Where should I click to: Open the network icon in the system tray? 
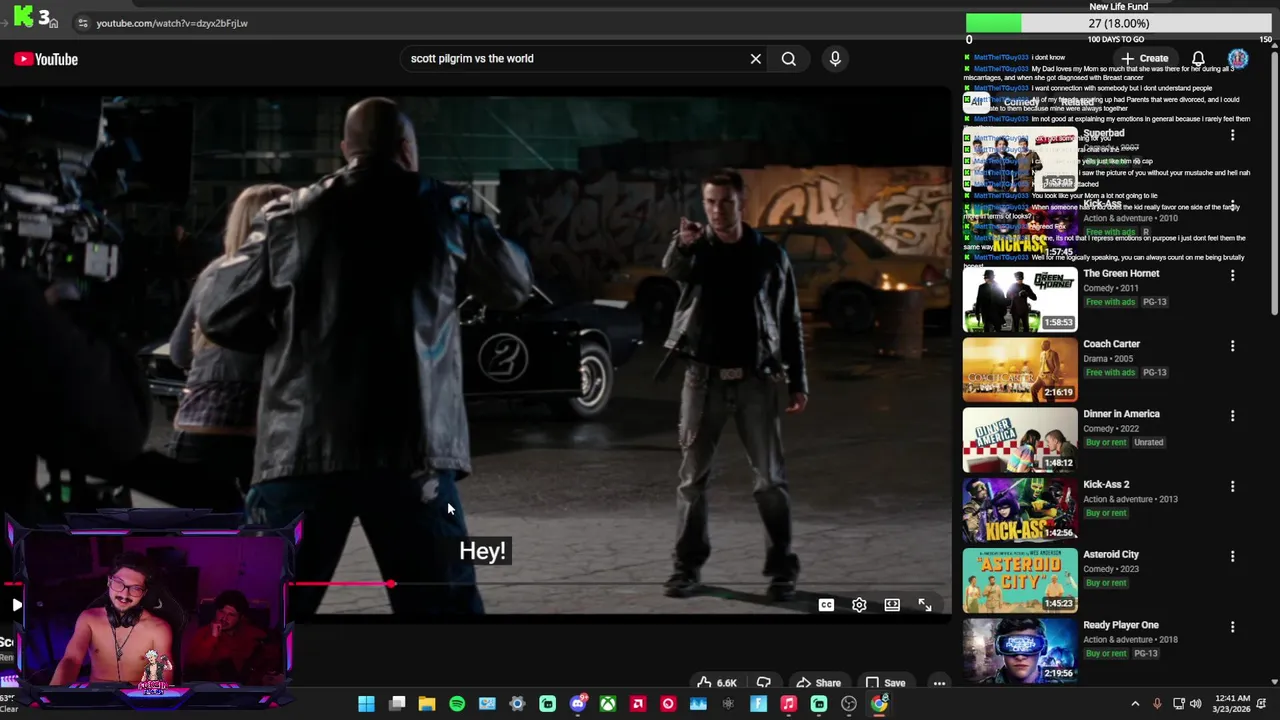tap(1179, 704)
